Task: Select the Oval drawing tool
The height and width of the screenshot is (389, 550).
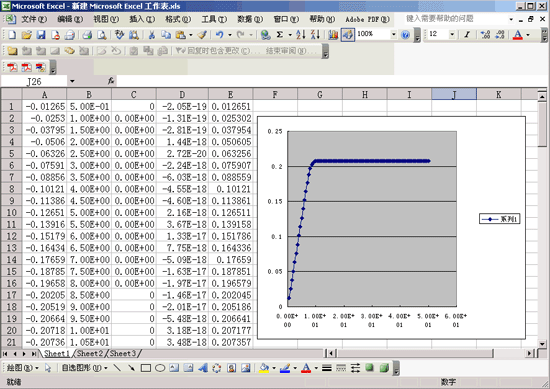Action: coord(160,368)
